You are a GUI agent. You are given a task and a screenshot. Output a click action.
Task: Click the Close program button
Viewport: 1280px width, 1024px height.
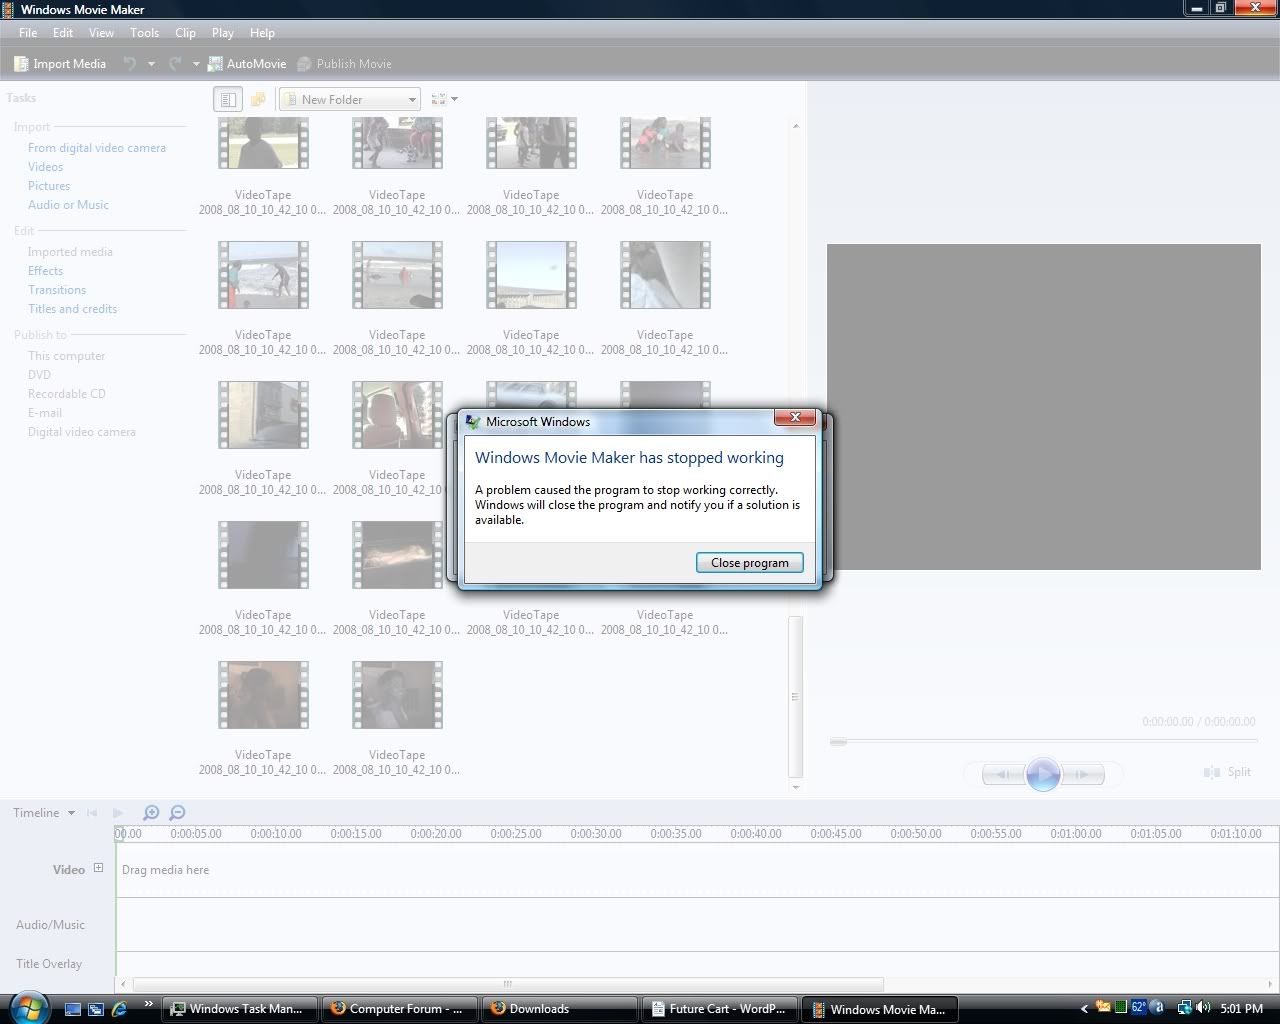point(749,563)
